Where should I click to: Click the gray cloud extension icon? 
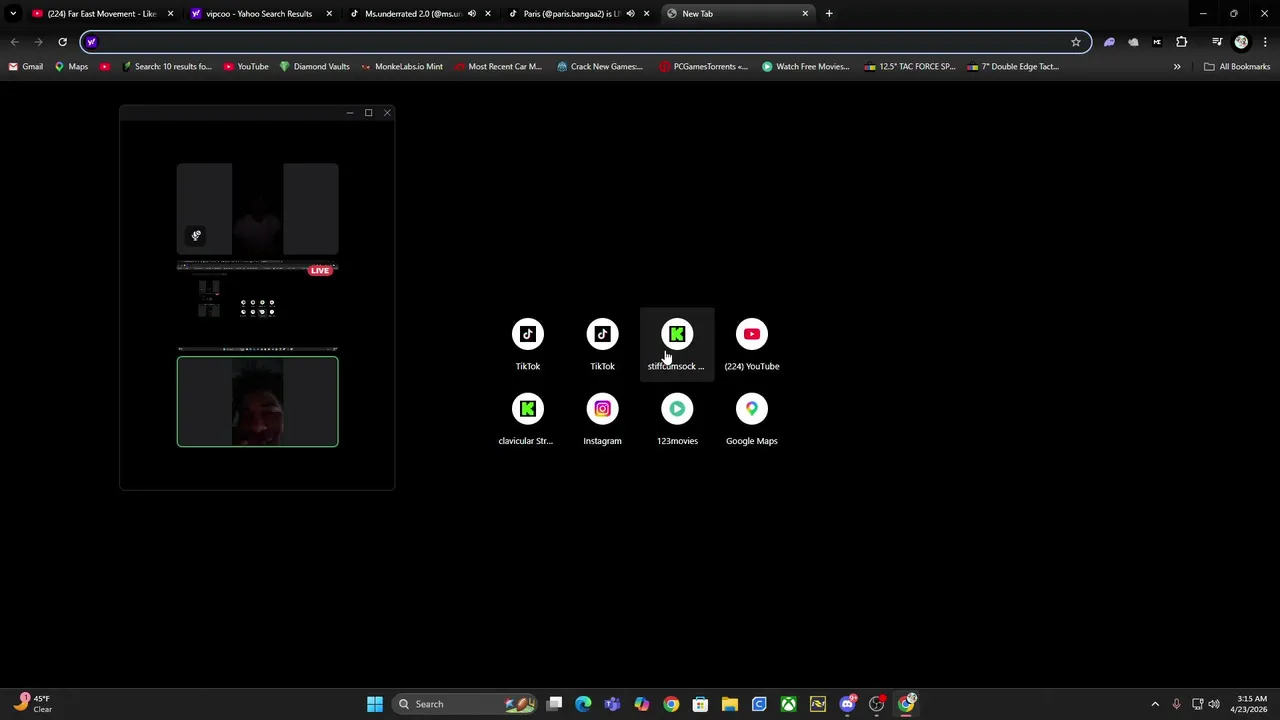click(x=1133, y=42)
